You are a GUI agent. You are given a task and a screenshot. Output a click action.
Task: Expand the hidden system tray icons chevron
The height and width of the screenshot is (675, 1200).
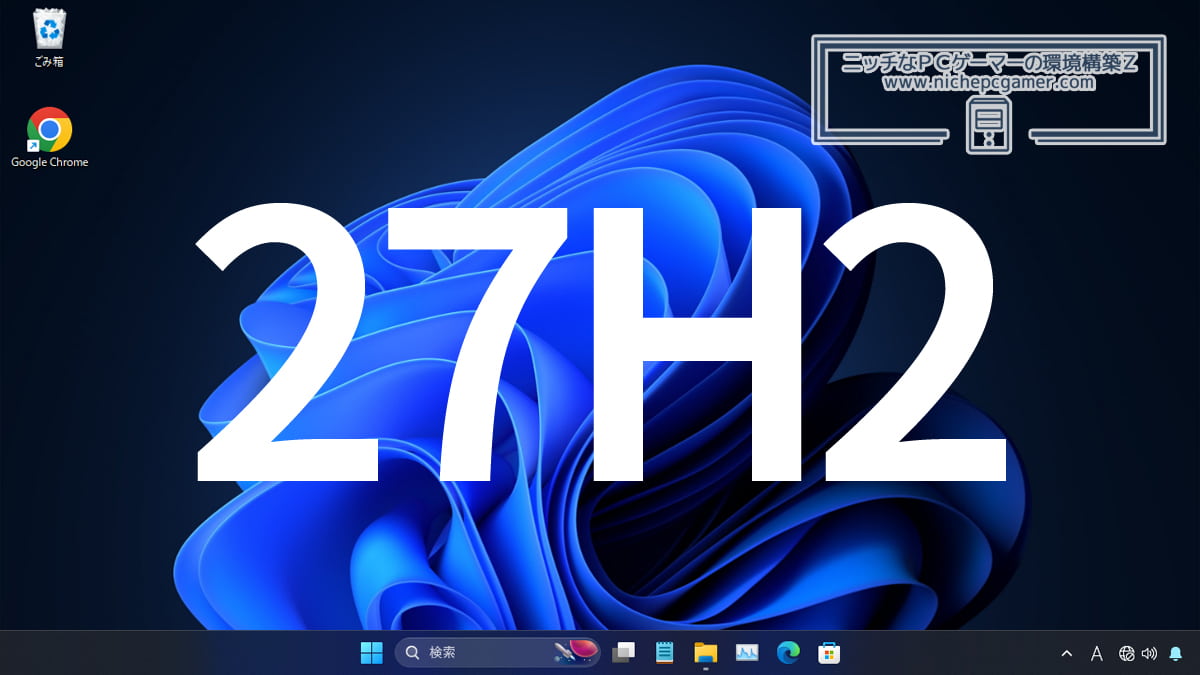[x=1066, y=653]
